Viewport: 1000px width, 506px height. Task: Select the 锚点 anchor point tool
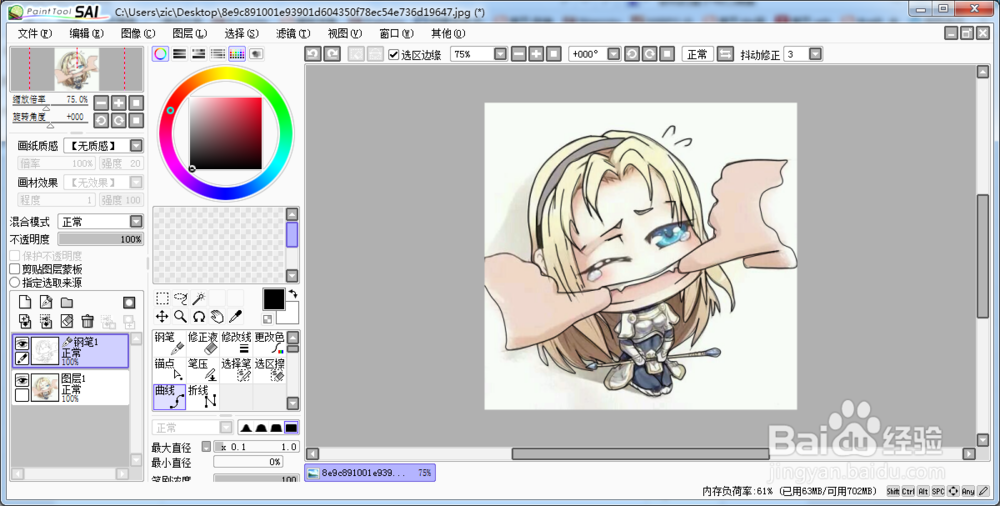point(169,370)
